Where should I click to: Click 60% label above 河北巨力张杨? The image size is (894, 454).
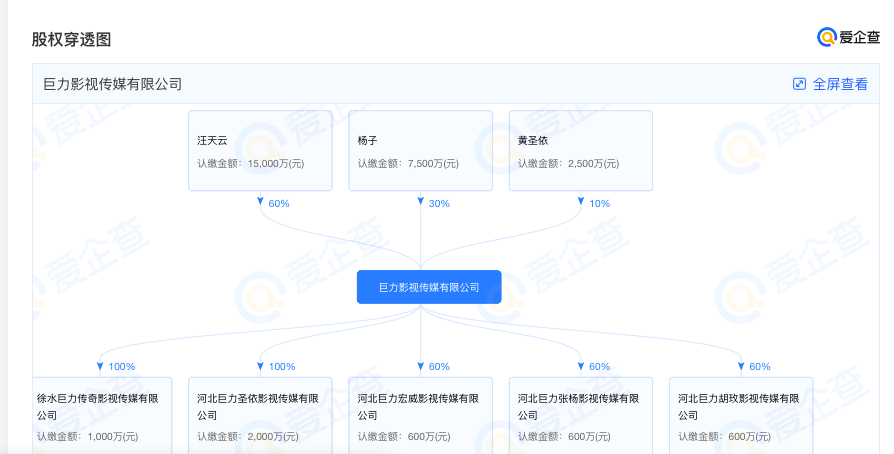click(599, 367)
